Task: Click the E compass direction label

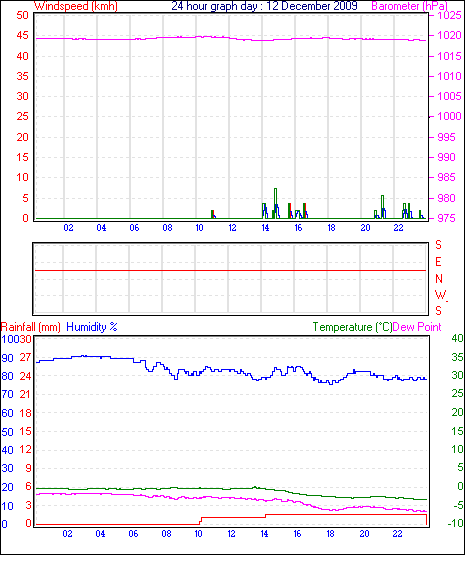Action: click(x=438, y=262)
